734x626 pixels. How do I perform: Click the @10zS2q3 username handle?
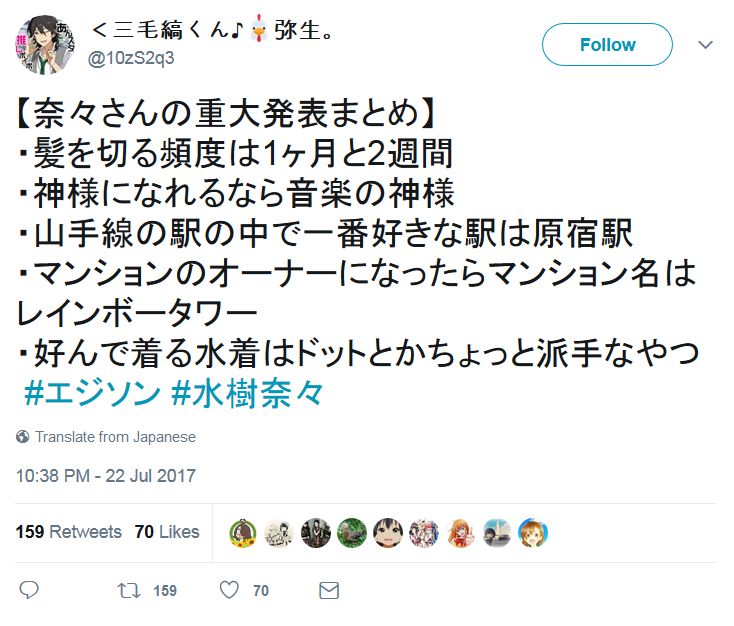(x=131, y=58)
